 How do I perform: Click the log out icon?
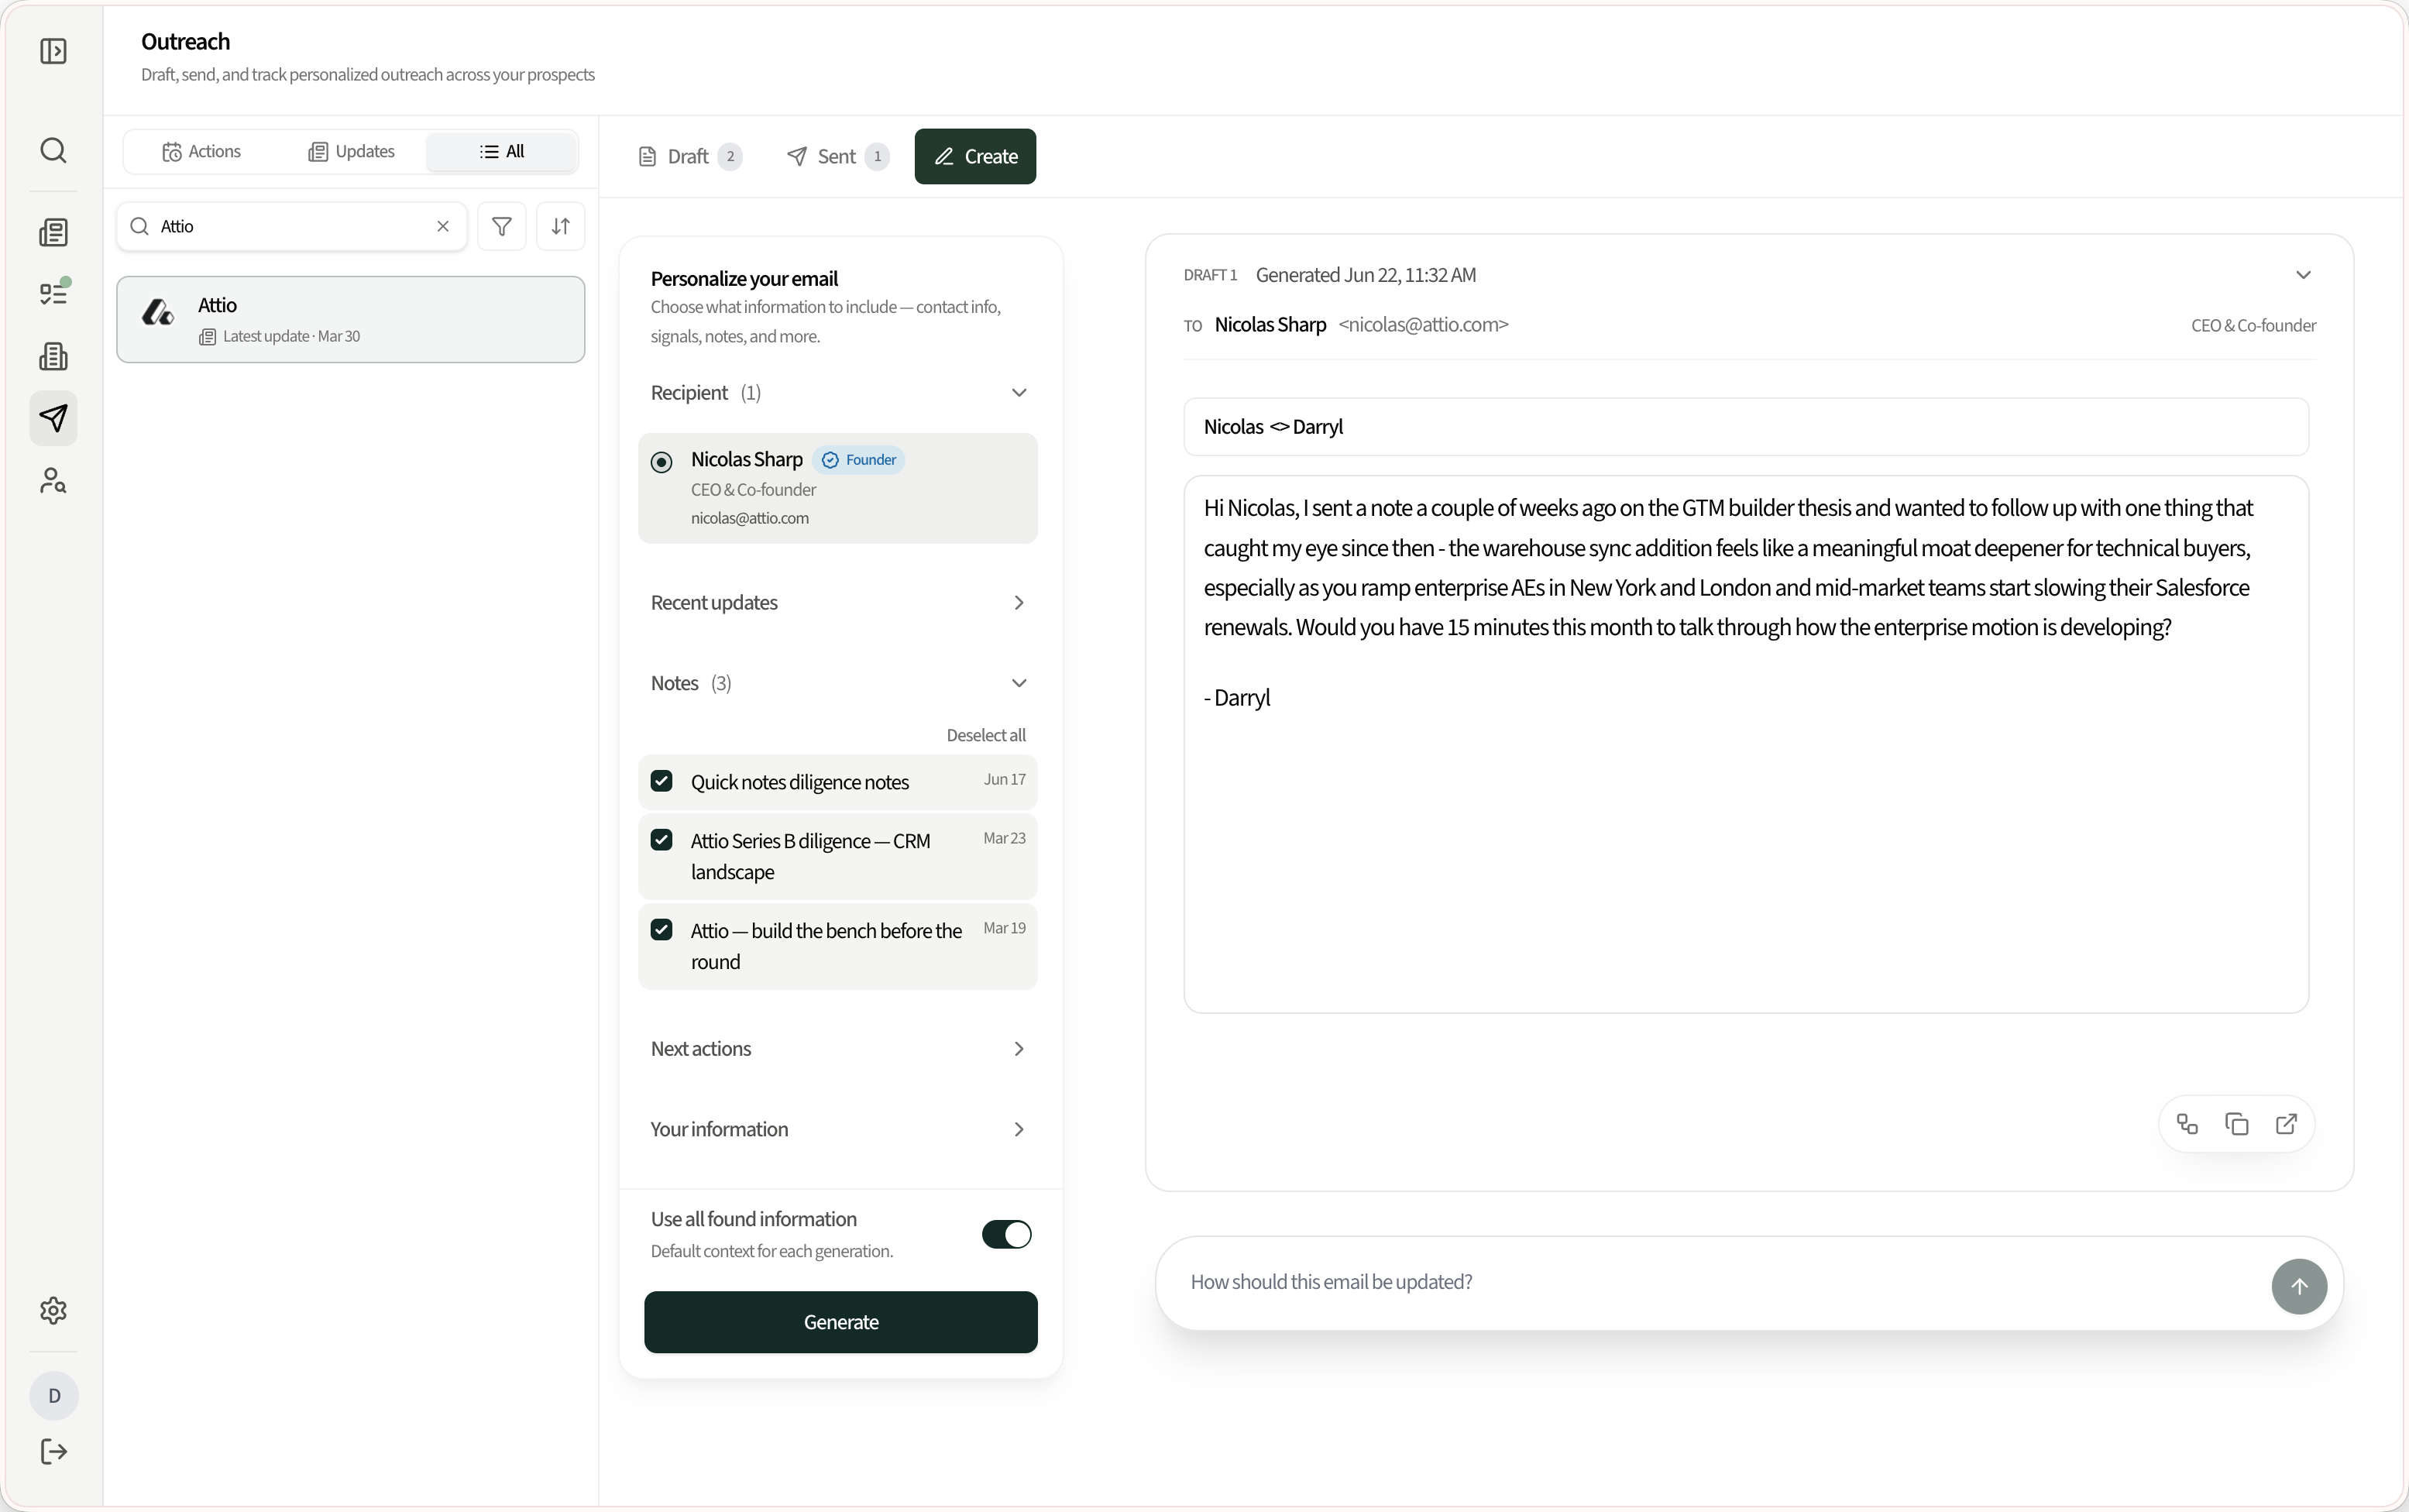[53, 1451]
